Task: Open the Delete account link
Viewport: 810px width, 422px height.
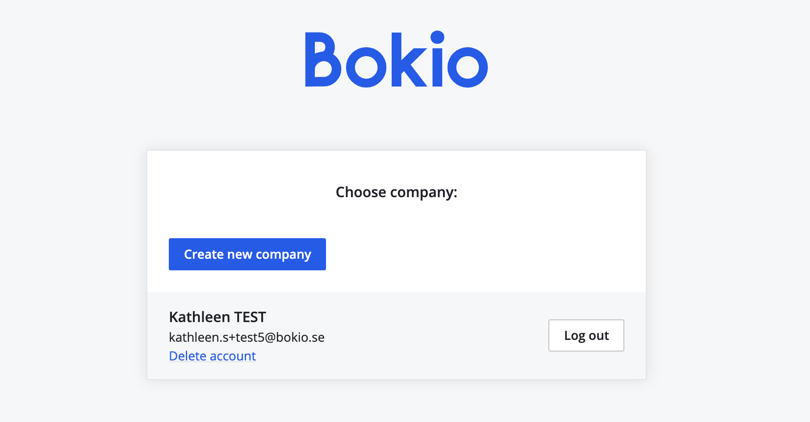Action: point(212,356)
